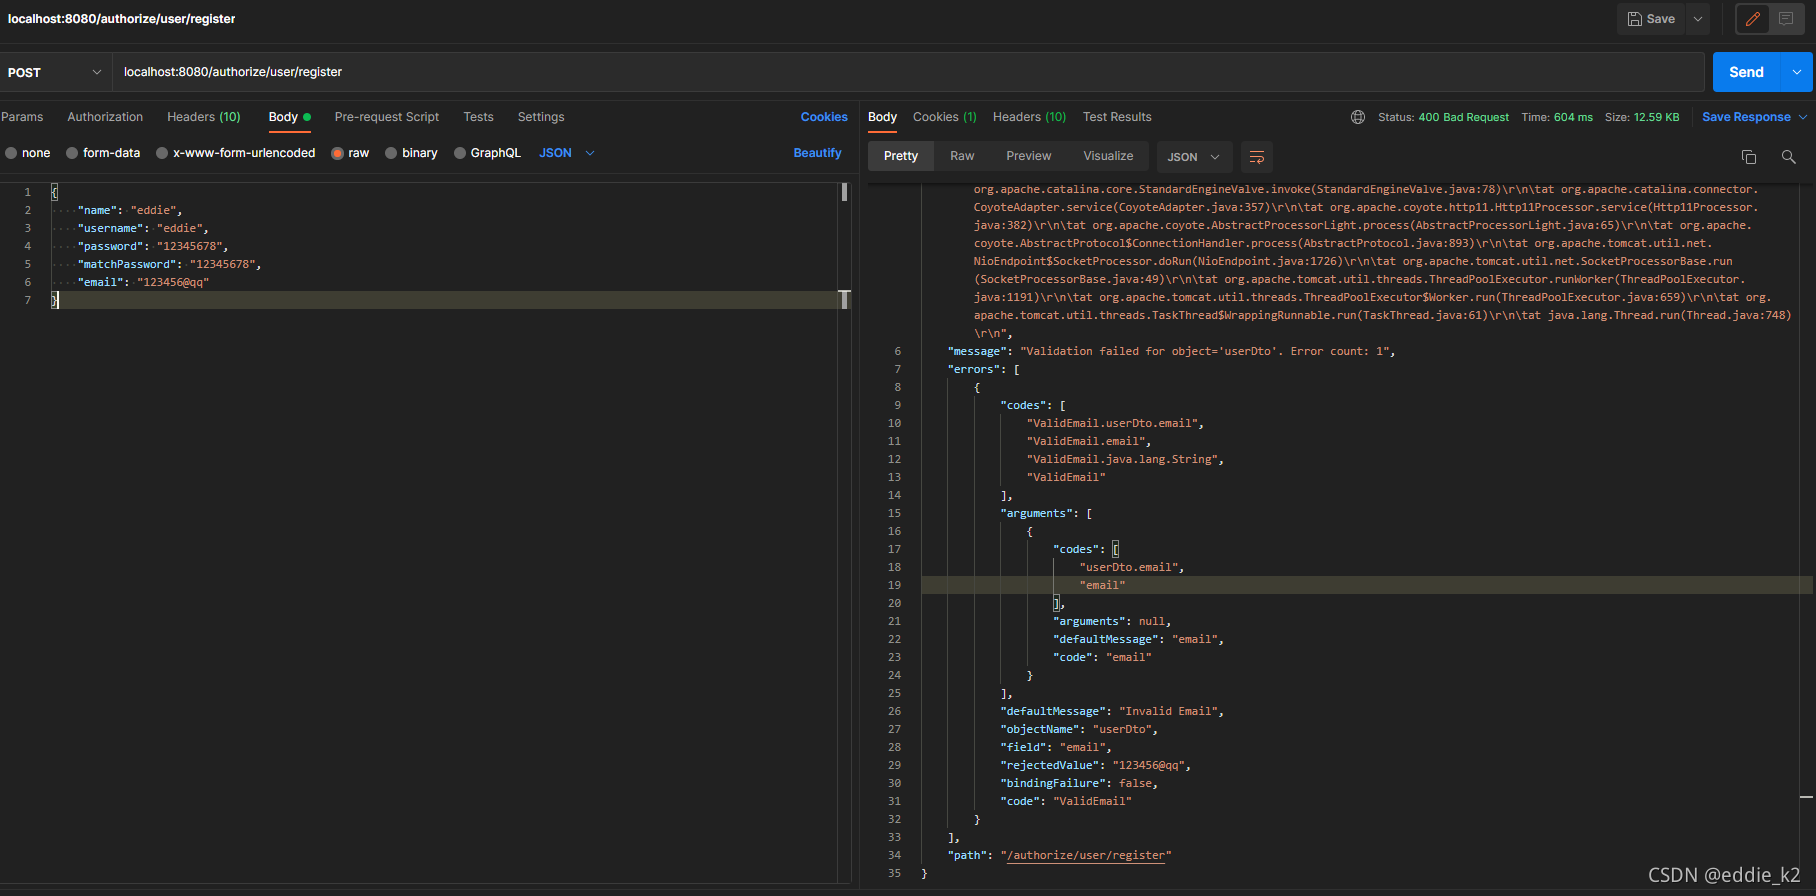Click the Save button
This screenshot has width=1816, height=896.
coord(1651,19)
